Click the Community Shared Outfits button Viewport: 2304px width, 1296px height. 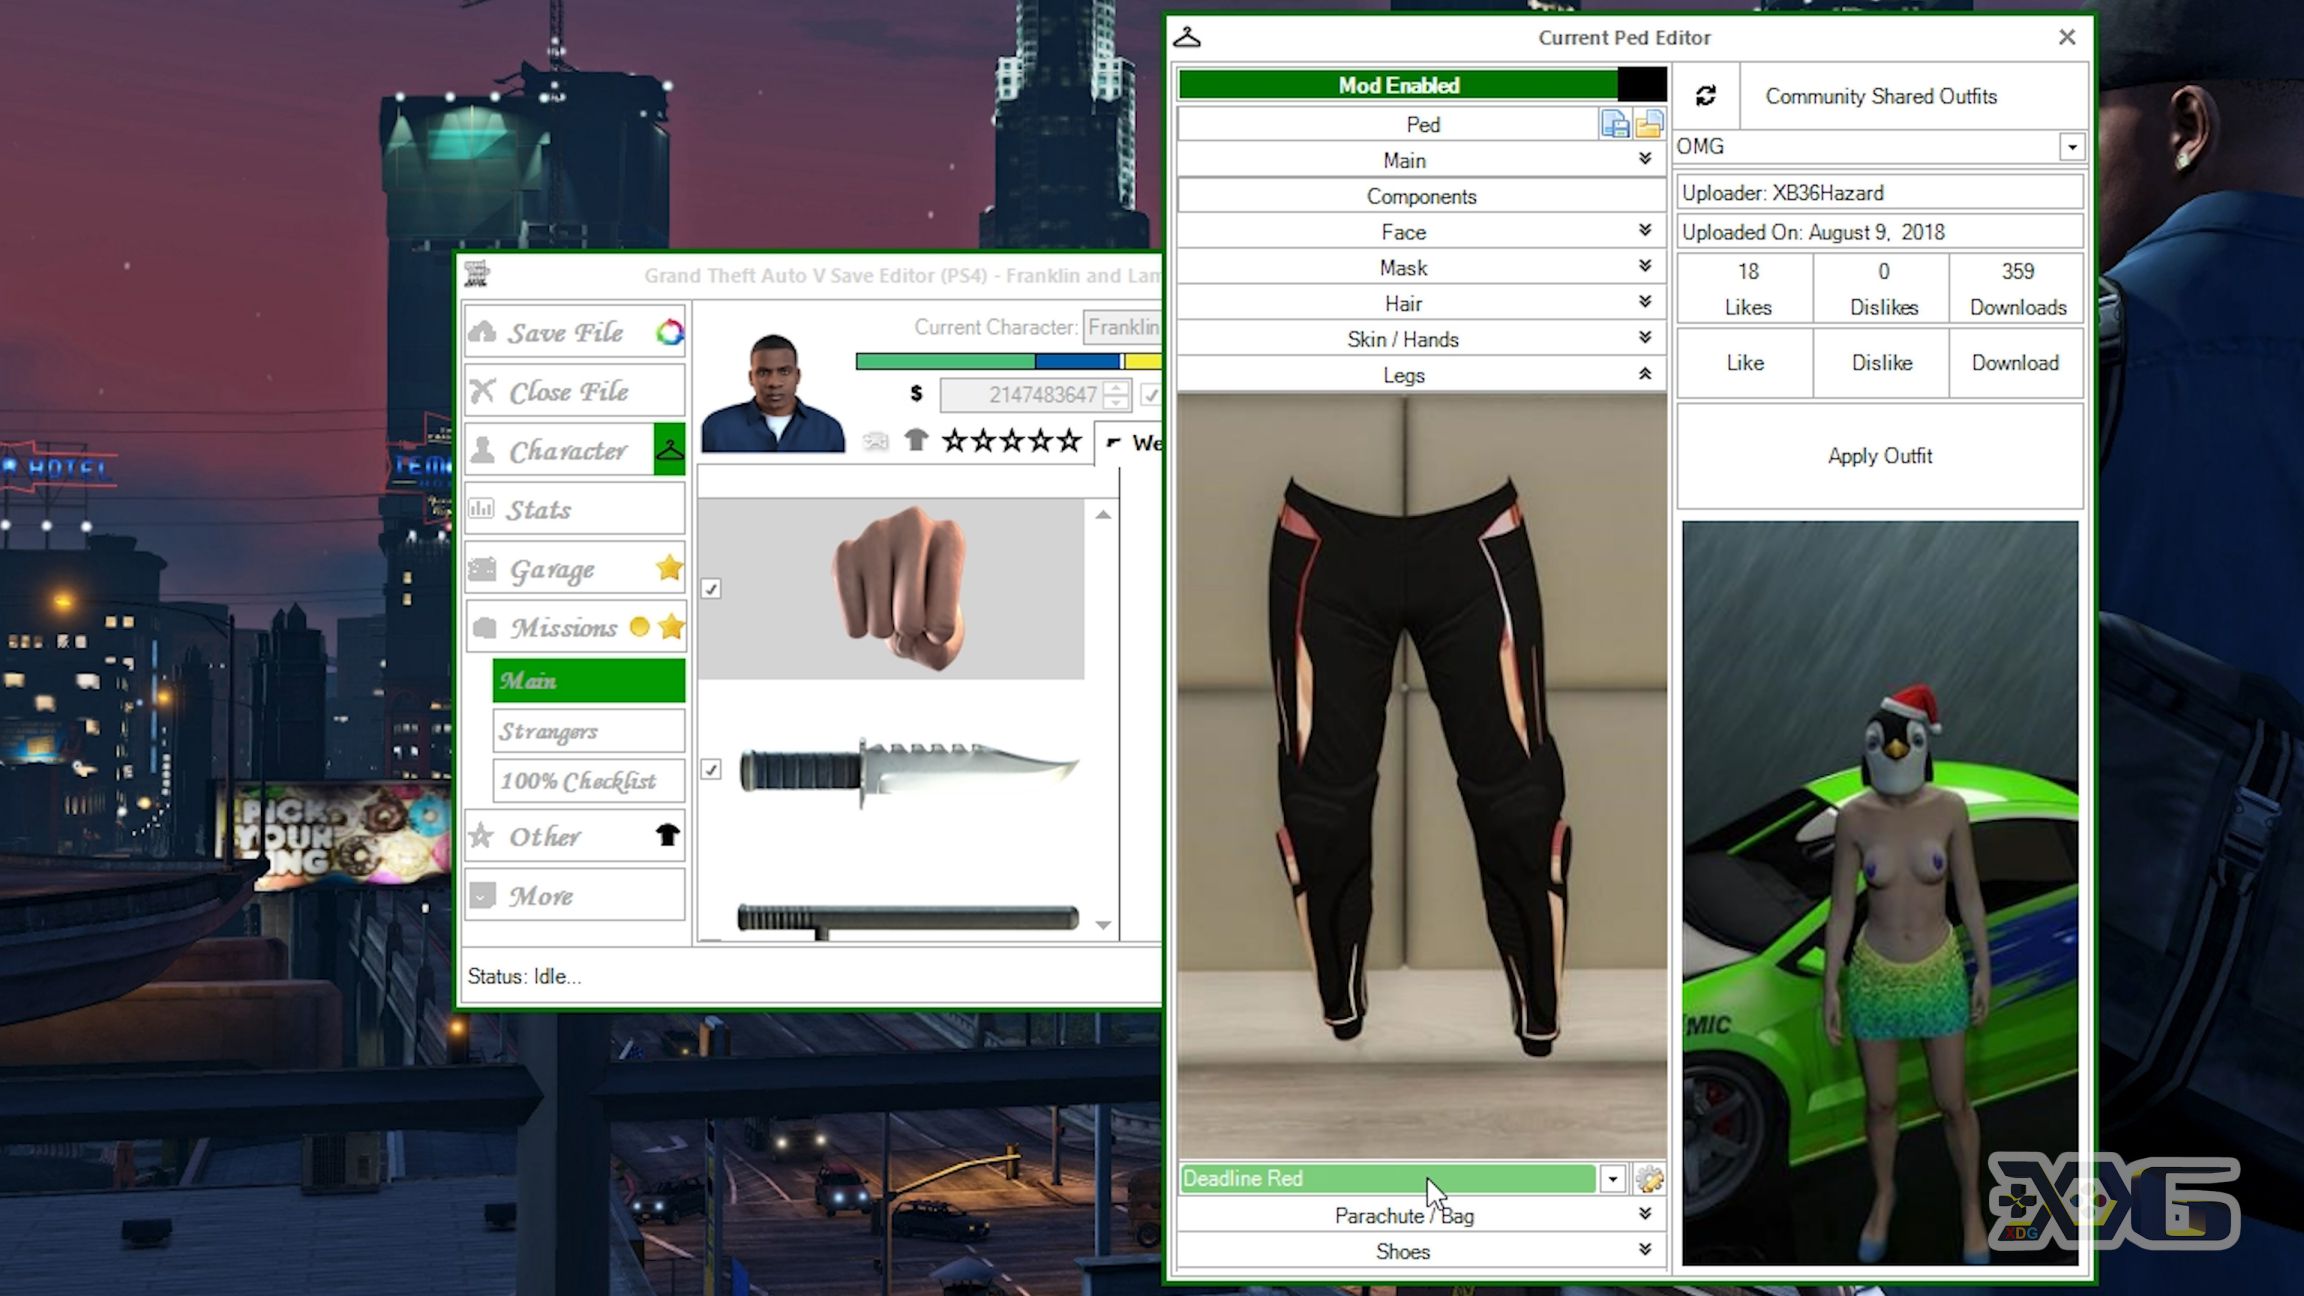pyautogui.click(x=1913, y=96)
